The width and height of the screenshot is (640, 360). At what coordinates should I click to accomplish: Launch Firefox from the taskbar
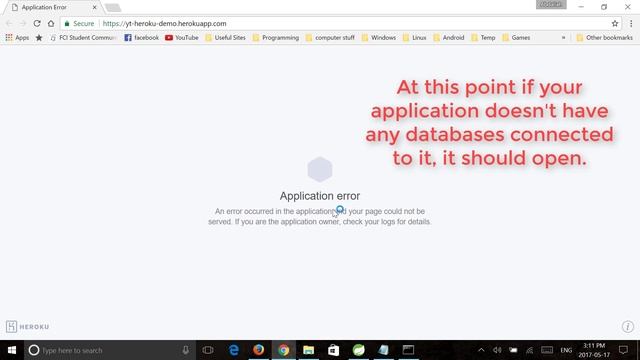tap(258, 350)
